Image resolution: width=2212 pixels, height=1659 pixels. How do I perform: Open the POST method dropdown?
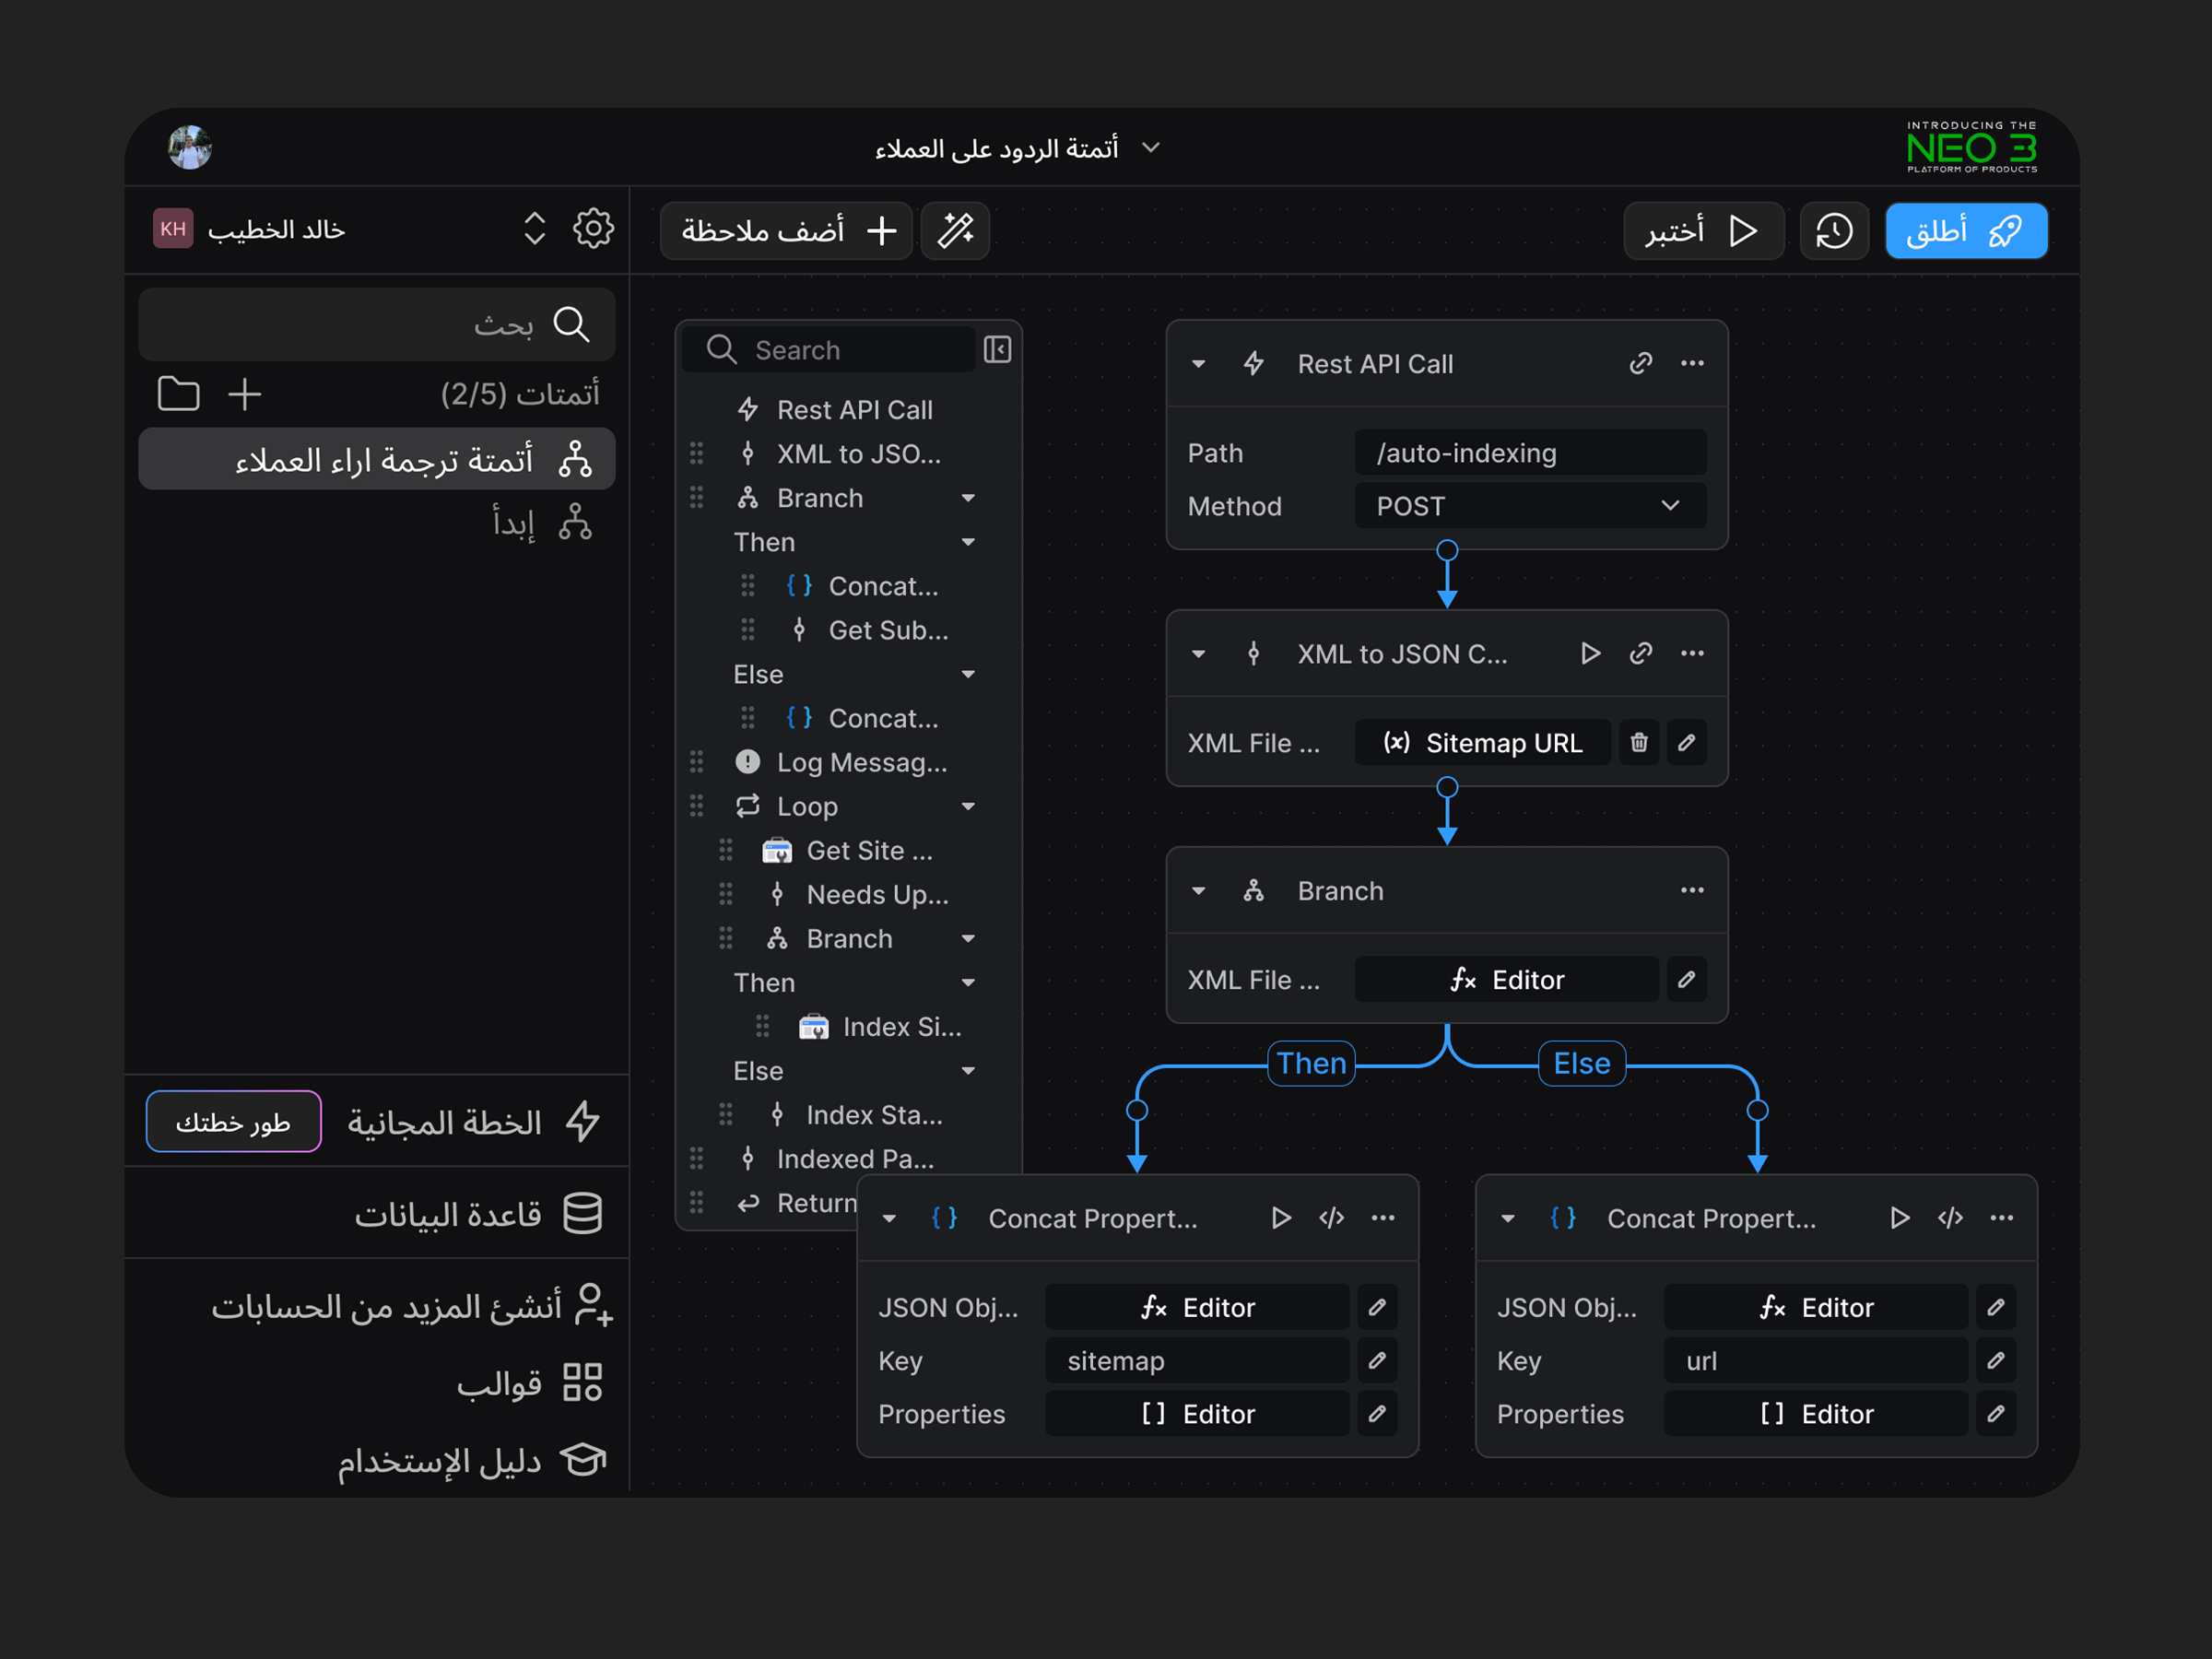pos(1529,506)
